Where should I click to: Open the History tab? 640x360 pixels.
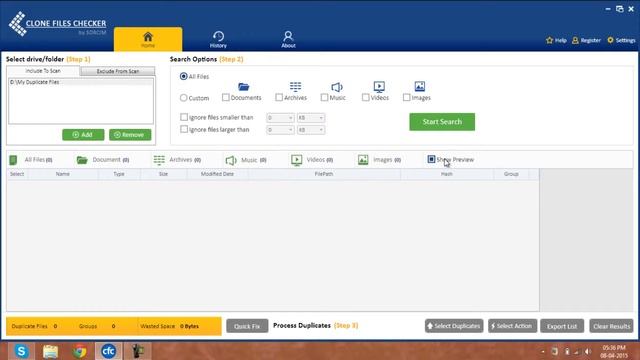(x=218, y=39)
